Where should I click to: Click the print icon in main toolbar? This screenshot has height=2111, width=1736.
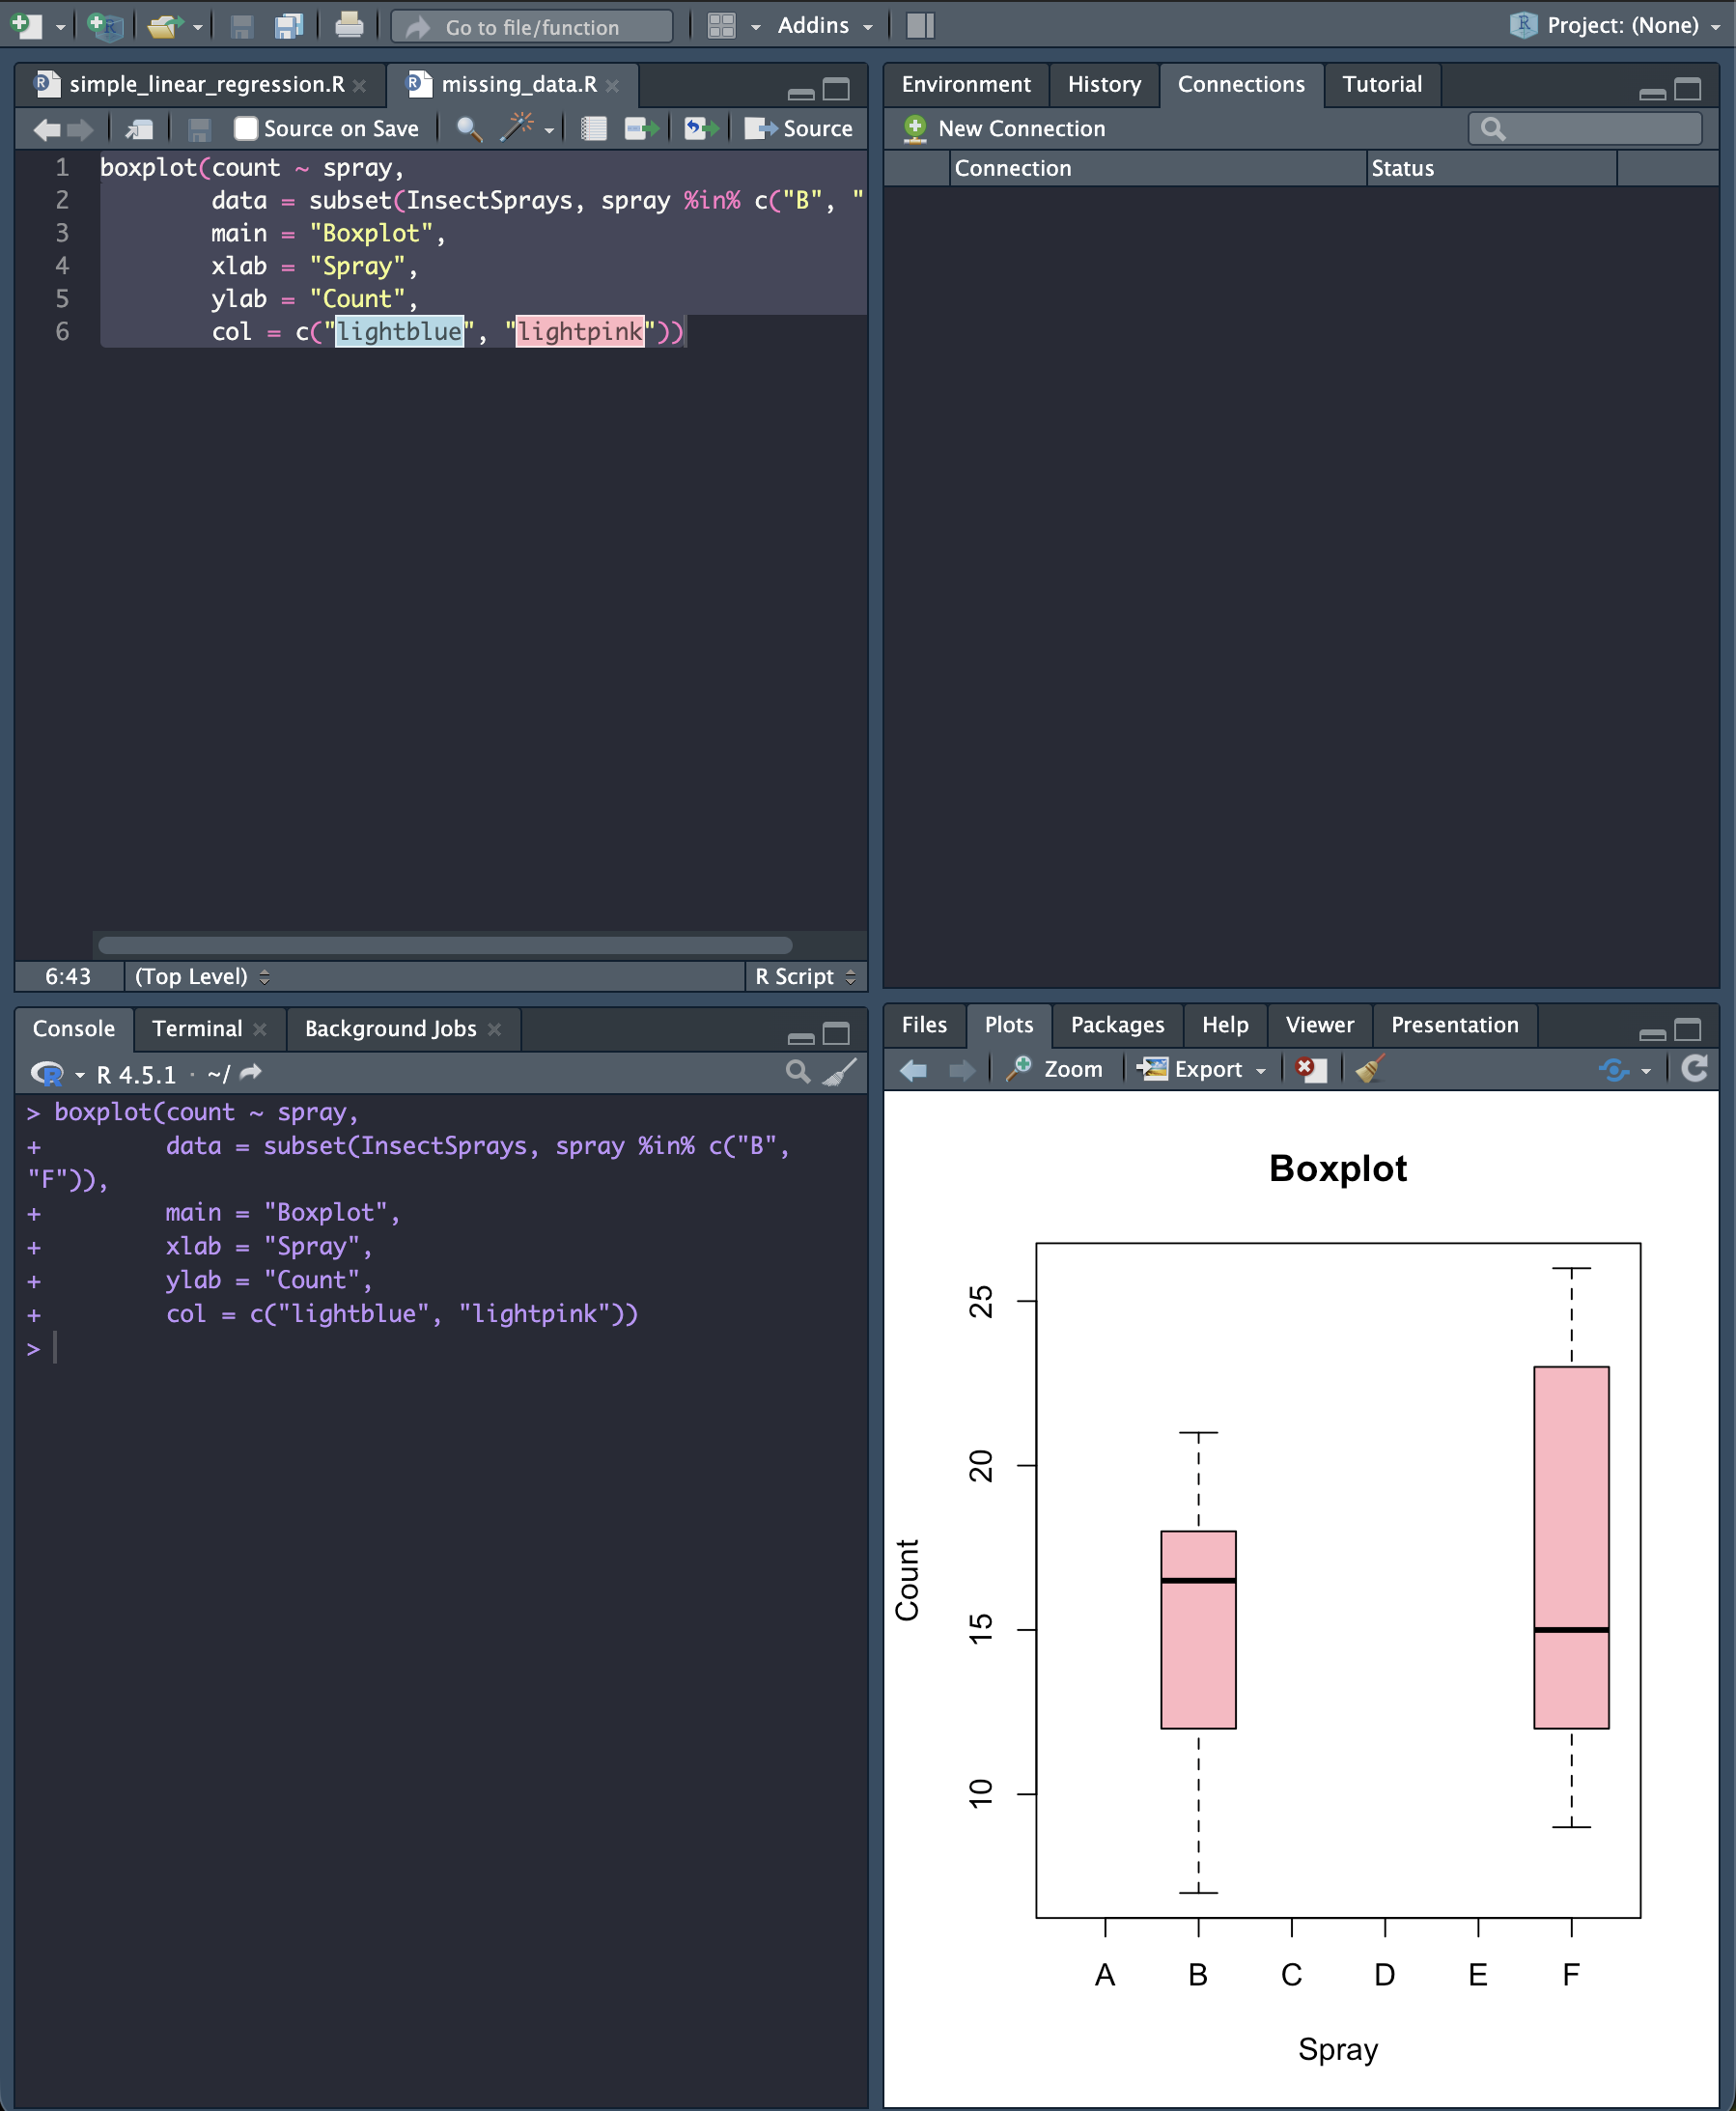point(349,25)
